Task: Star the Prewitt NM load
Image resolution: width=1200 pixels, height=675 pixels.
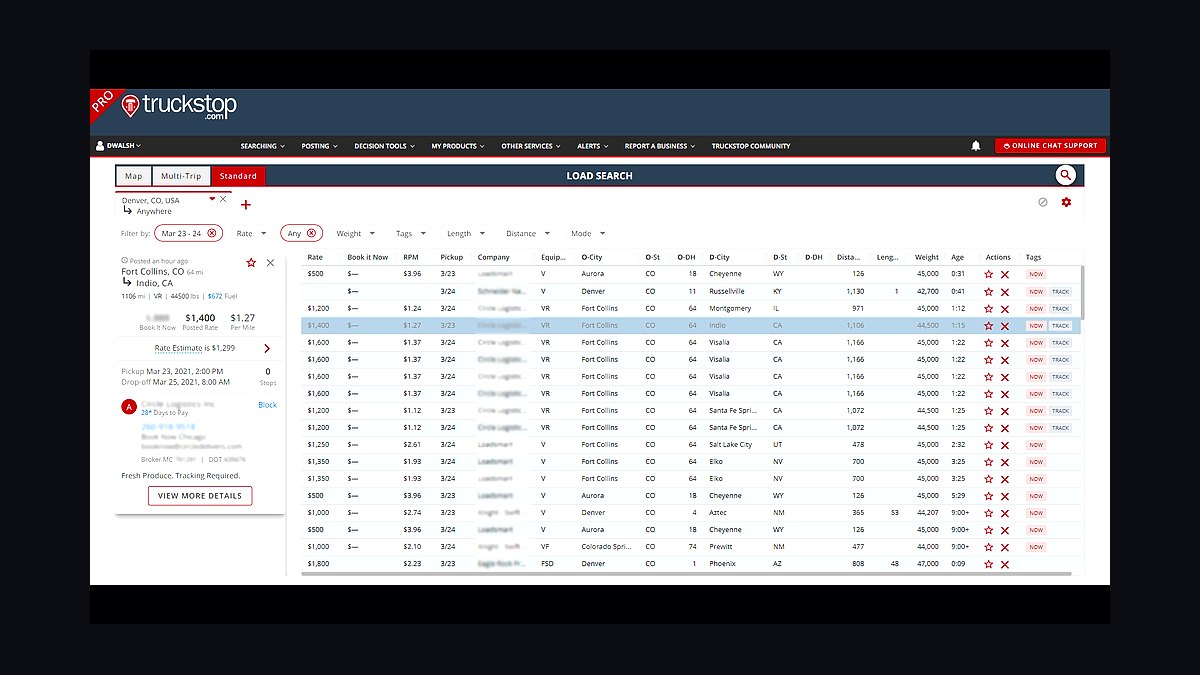Action: 988,546
